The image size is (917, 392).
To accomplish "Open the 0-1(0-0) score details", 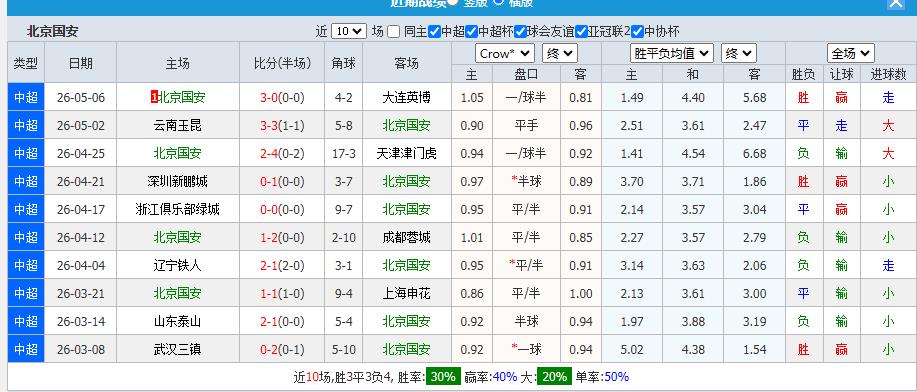I will coord(282,182).
